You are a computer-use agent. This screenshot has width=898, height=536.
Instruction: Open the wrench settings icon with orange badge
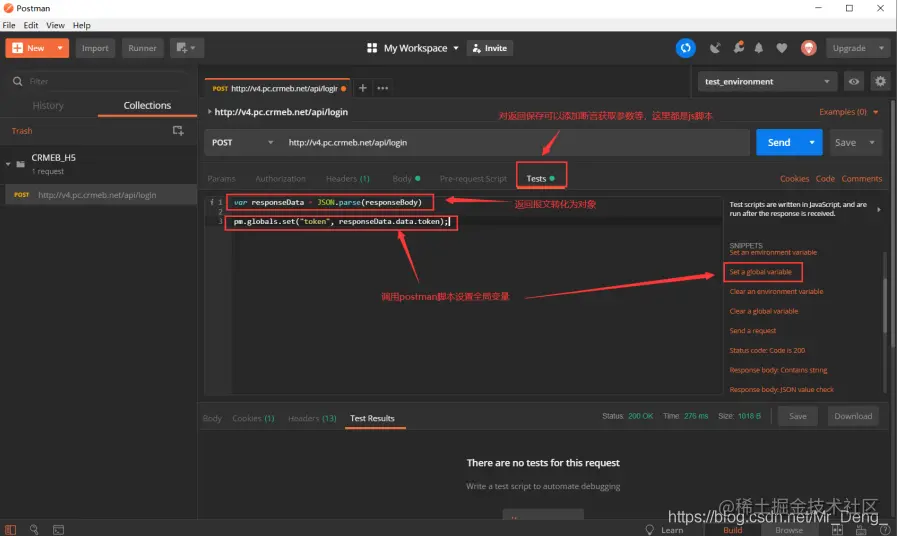coord(739,48)
